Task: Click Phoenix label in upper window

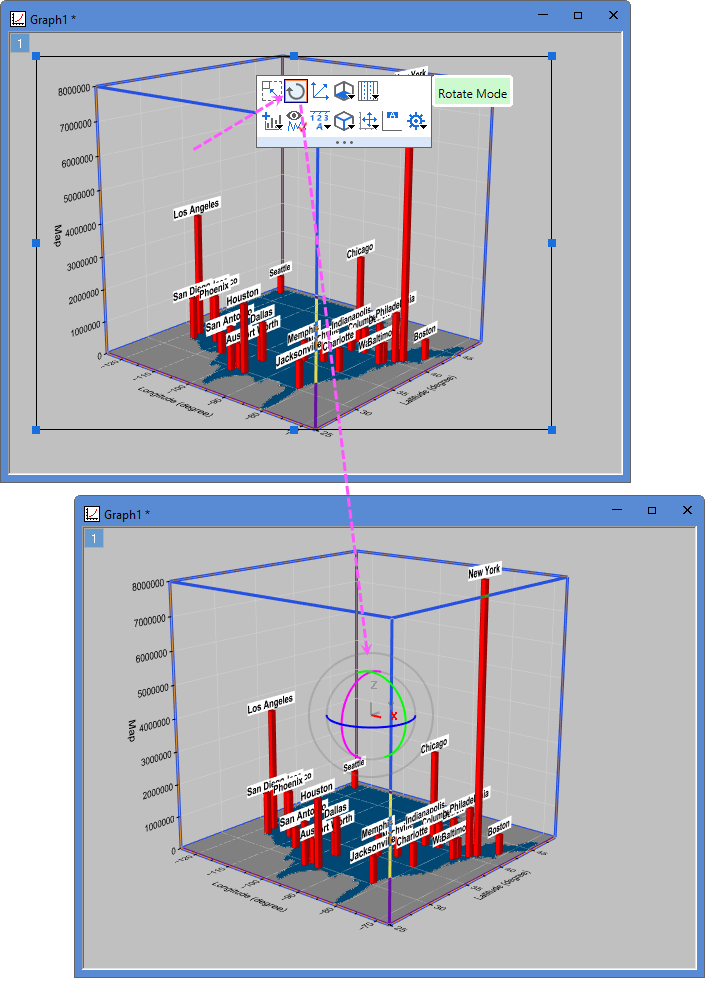Action: click(214, 289)
